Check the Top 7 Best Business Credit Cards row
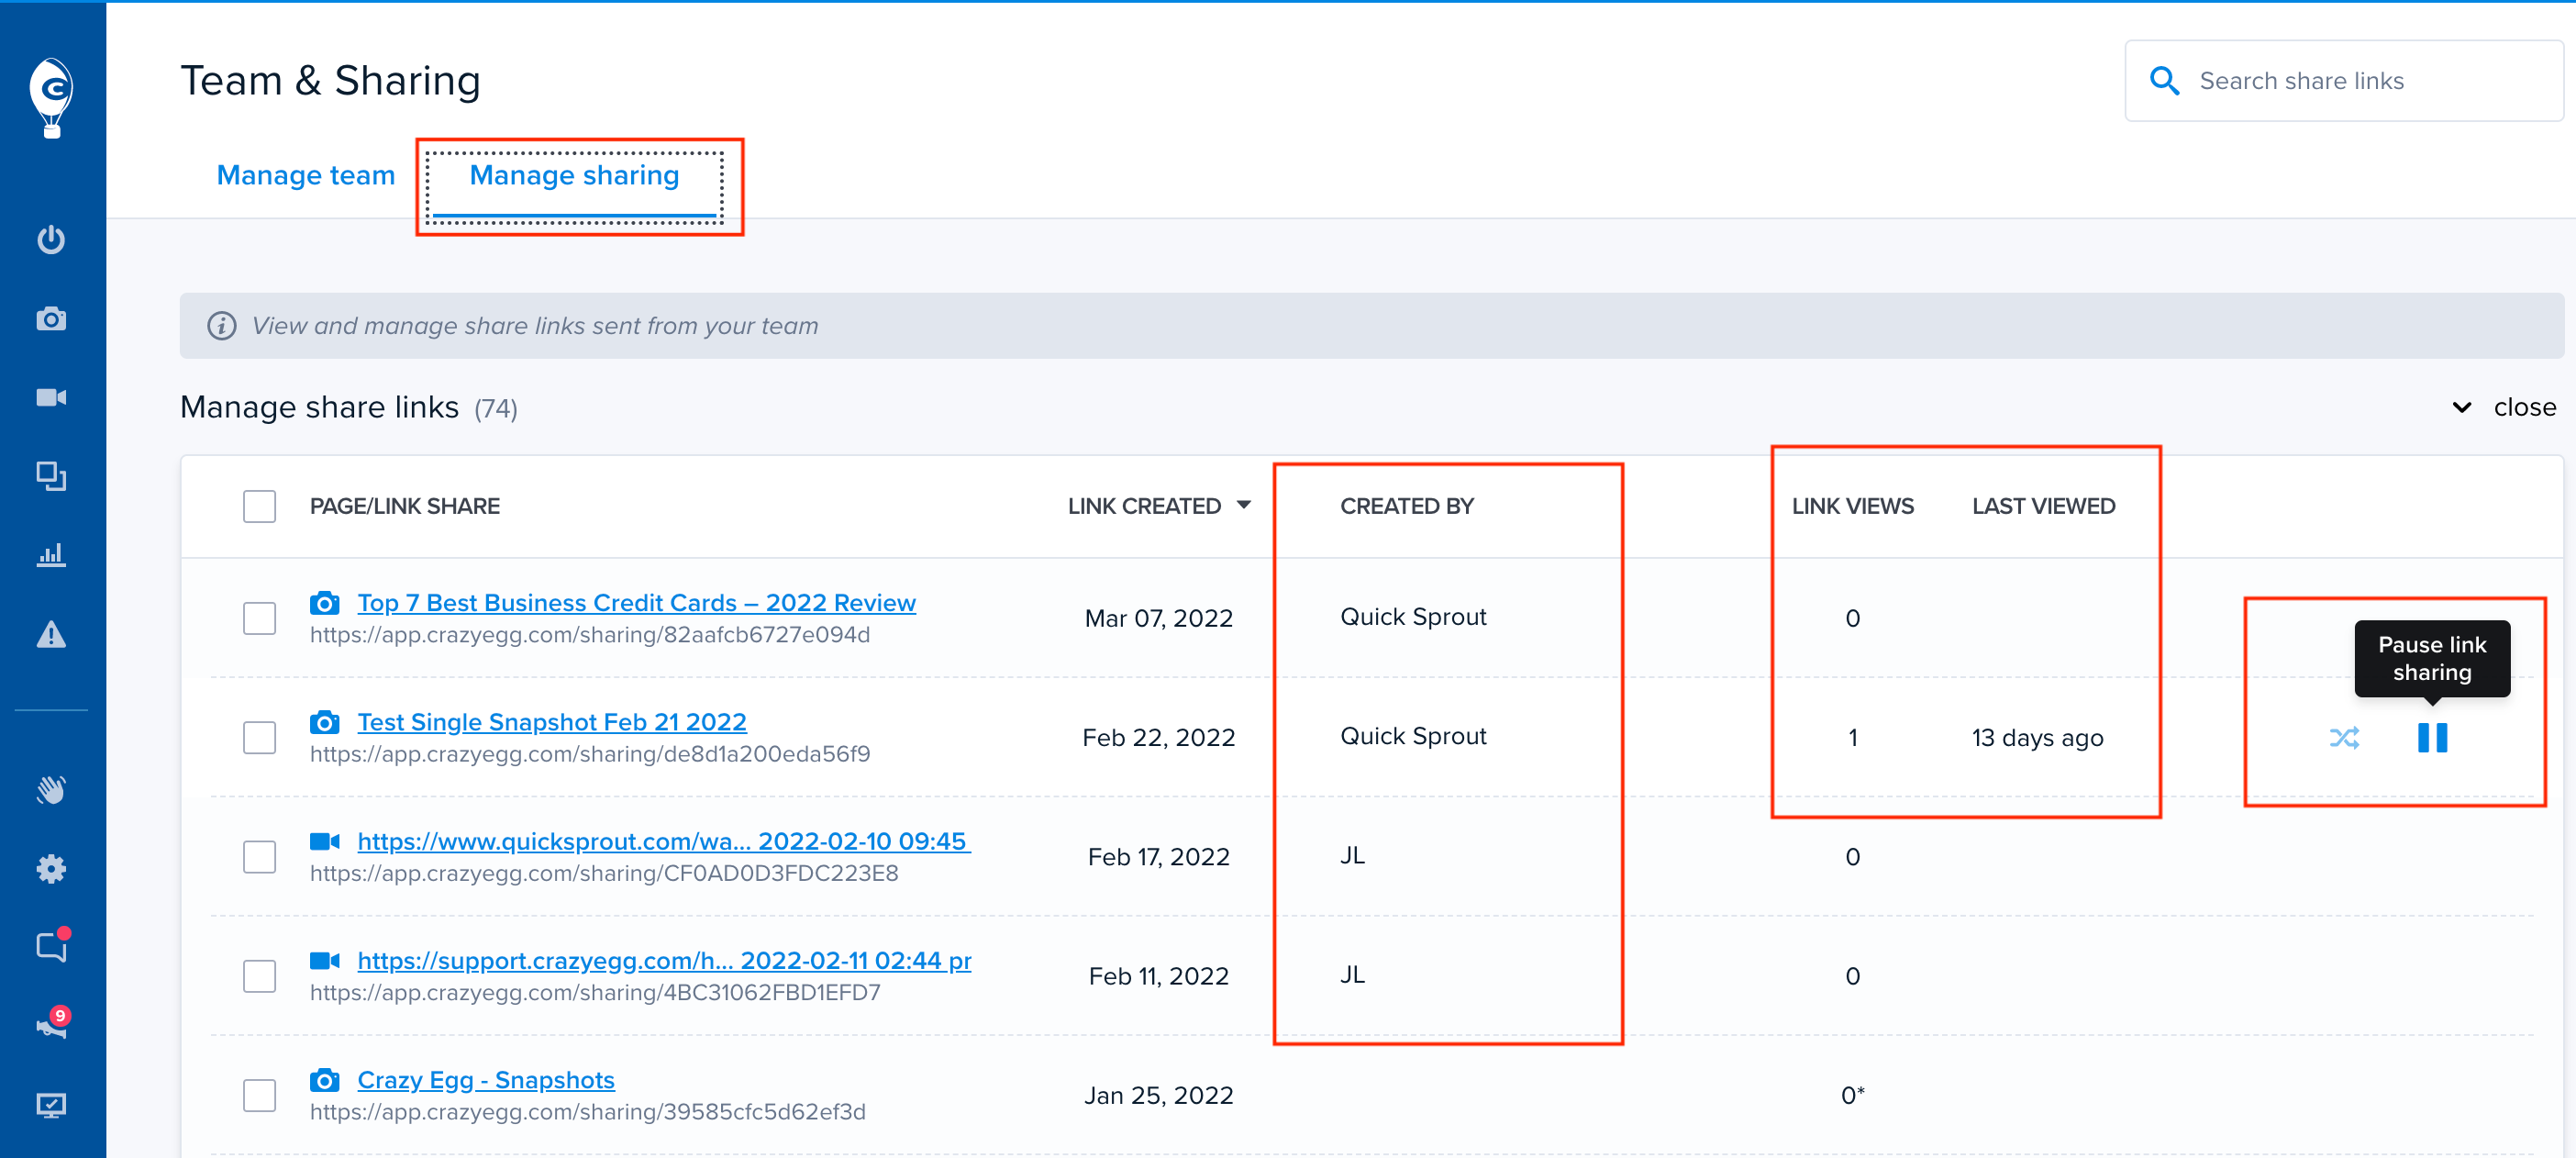Image resolution: width=2576 pixels, height=1158 pixels. 260,618
